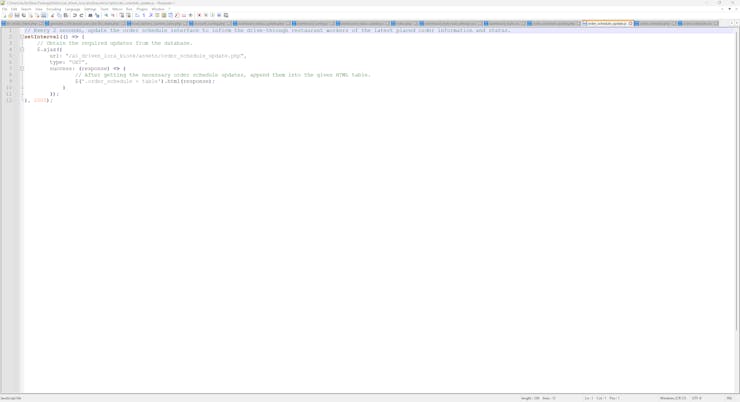This screenshot has height=402, width=740.
Task: Open the Edit menu
Action: [x=14, y=9]
